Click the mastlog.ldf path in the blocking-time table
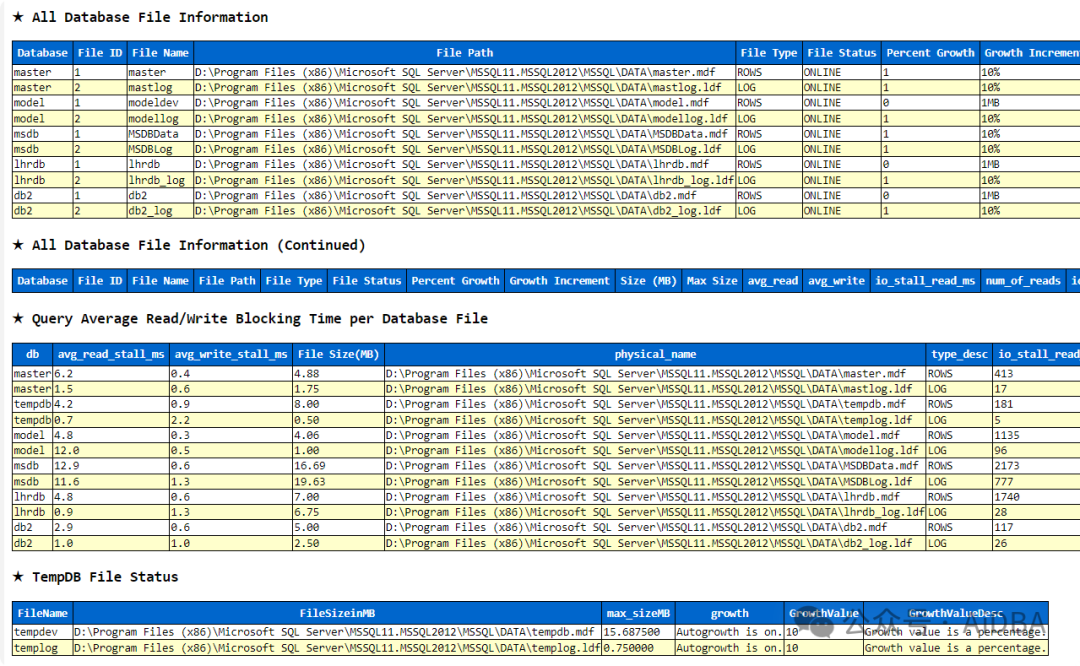Image resolution: width=1080 pixels, height=666 pixels. pyautogui.click(x=649, y=389)
